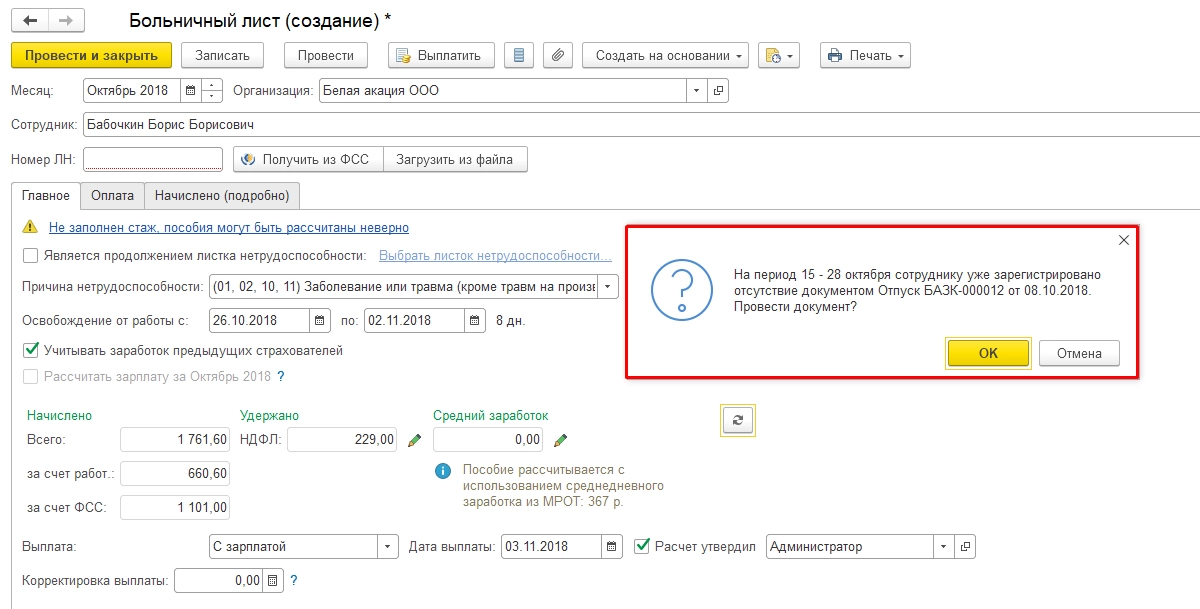1200x609 pixels.
Task: Click the Всего amount field 1 761,60
Action: click(x=175, y=440)
